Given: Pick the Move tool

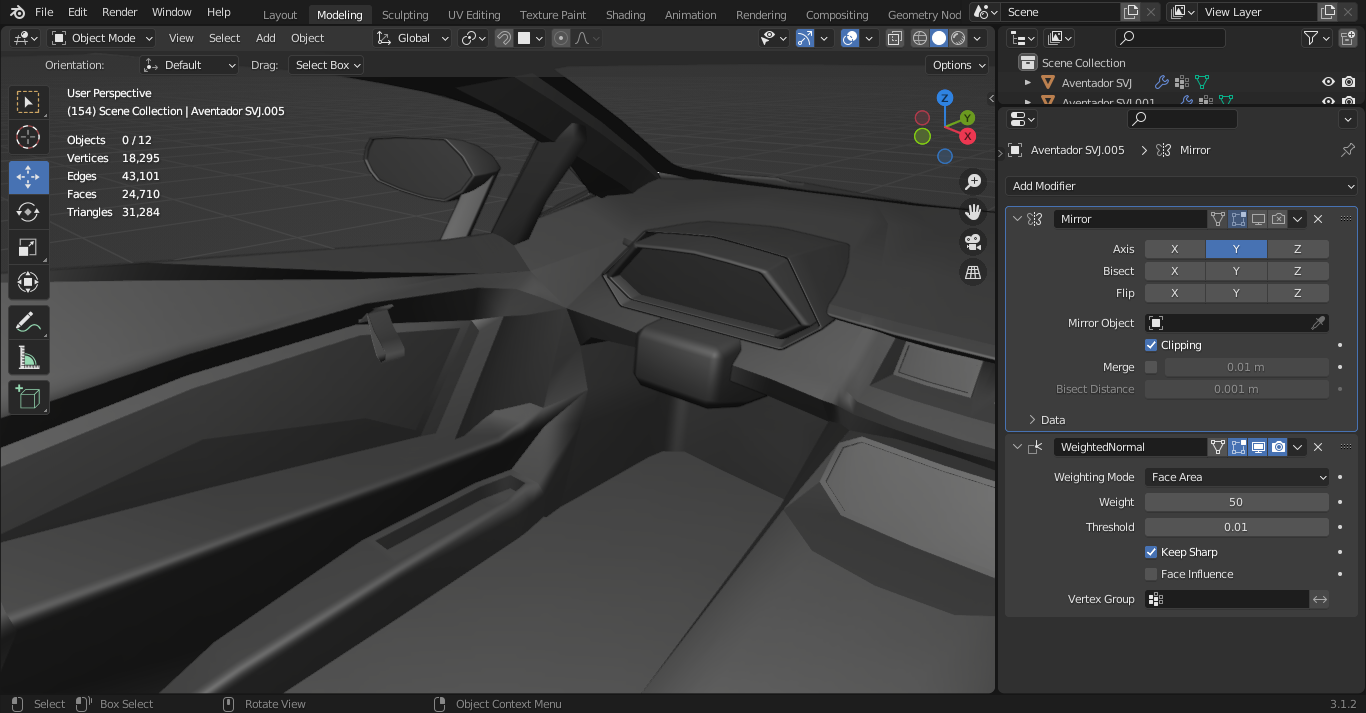Looking at the screenshot, I should pos(28,176).
